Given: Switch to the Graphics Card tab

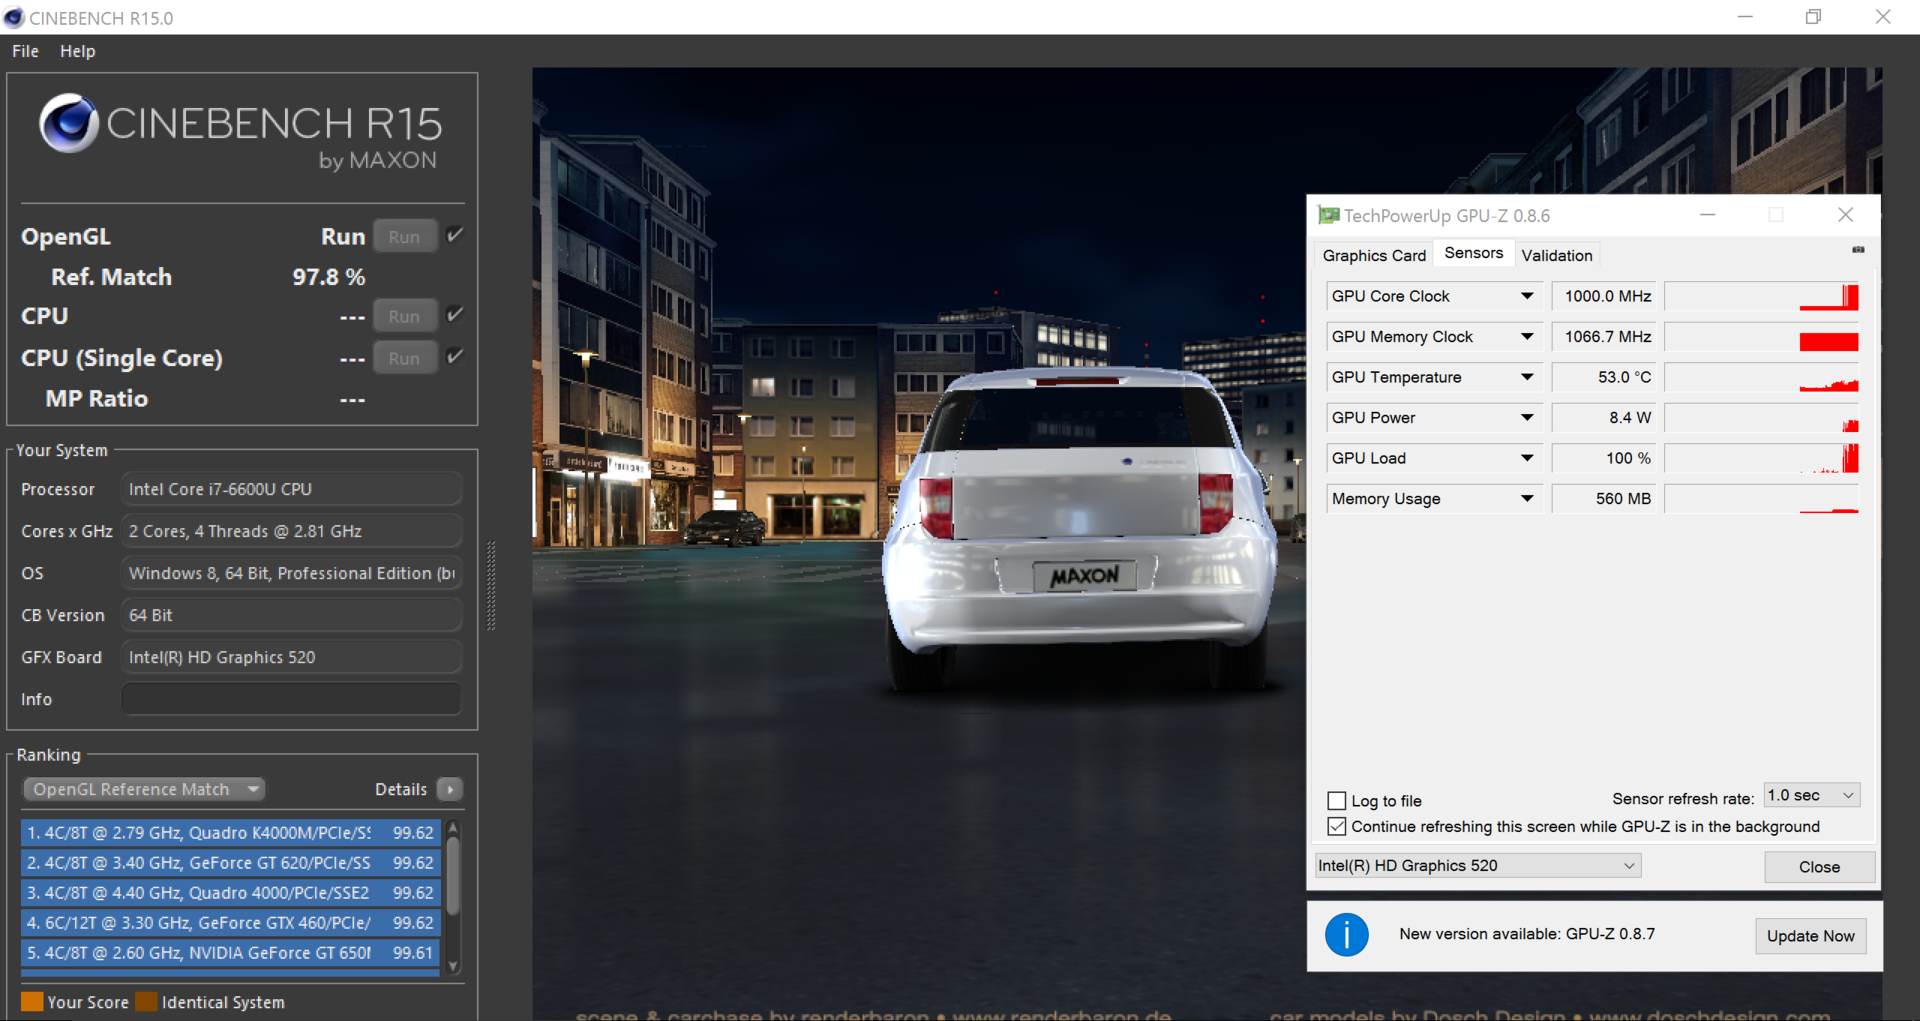Looking at the screenshot, I should [1373, 255].
